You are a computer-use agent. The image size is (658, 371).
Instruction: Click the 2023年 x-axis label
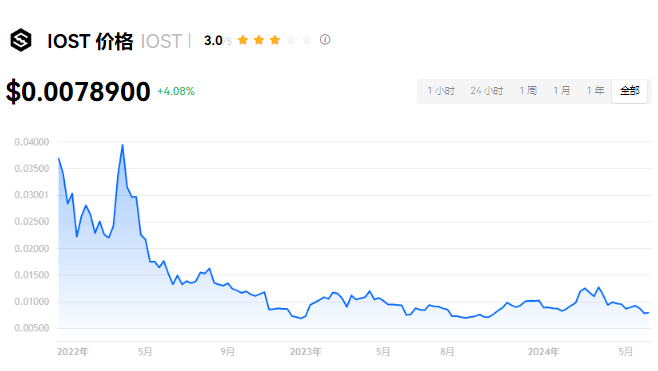point(306,352)
